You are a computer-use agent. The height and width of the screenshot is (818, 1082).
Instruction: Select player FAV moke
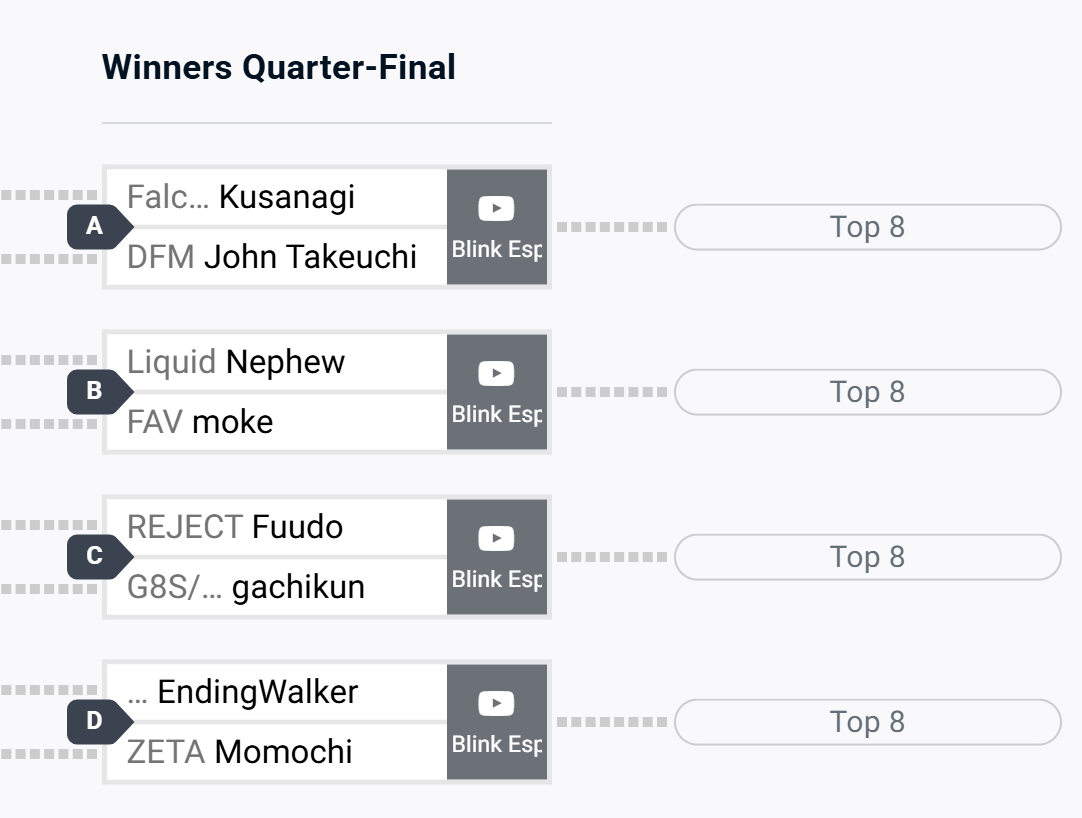[277, 422]
